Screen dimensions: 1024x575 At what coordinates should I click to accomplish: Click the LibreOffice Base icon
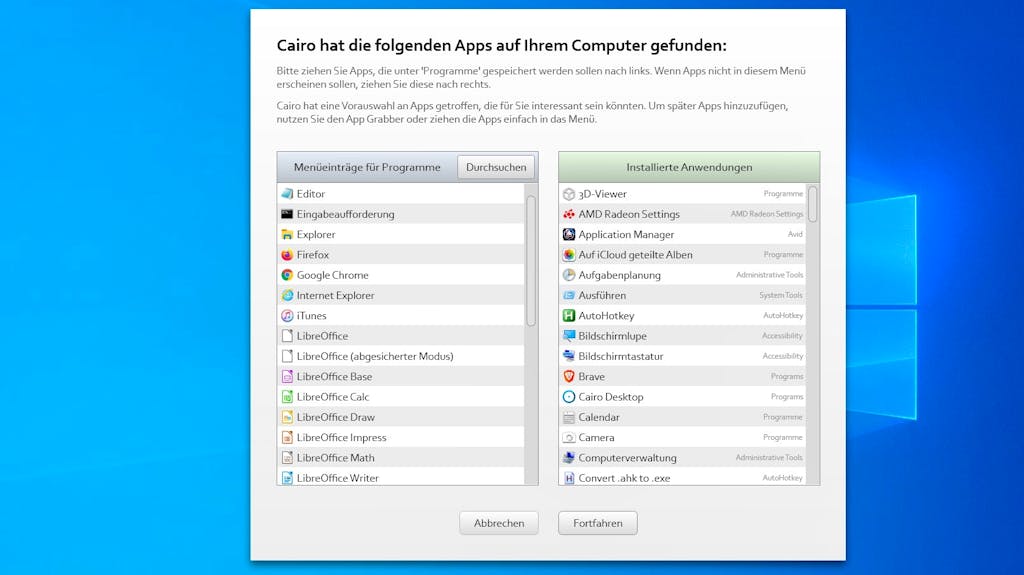coord(287,376)
